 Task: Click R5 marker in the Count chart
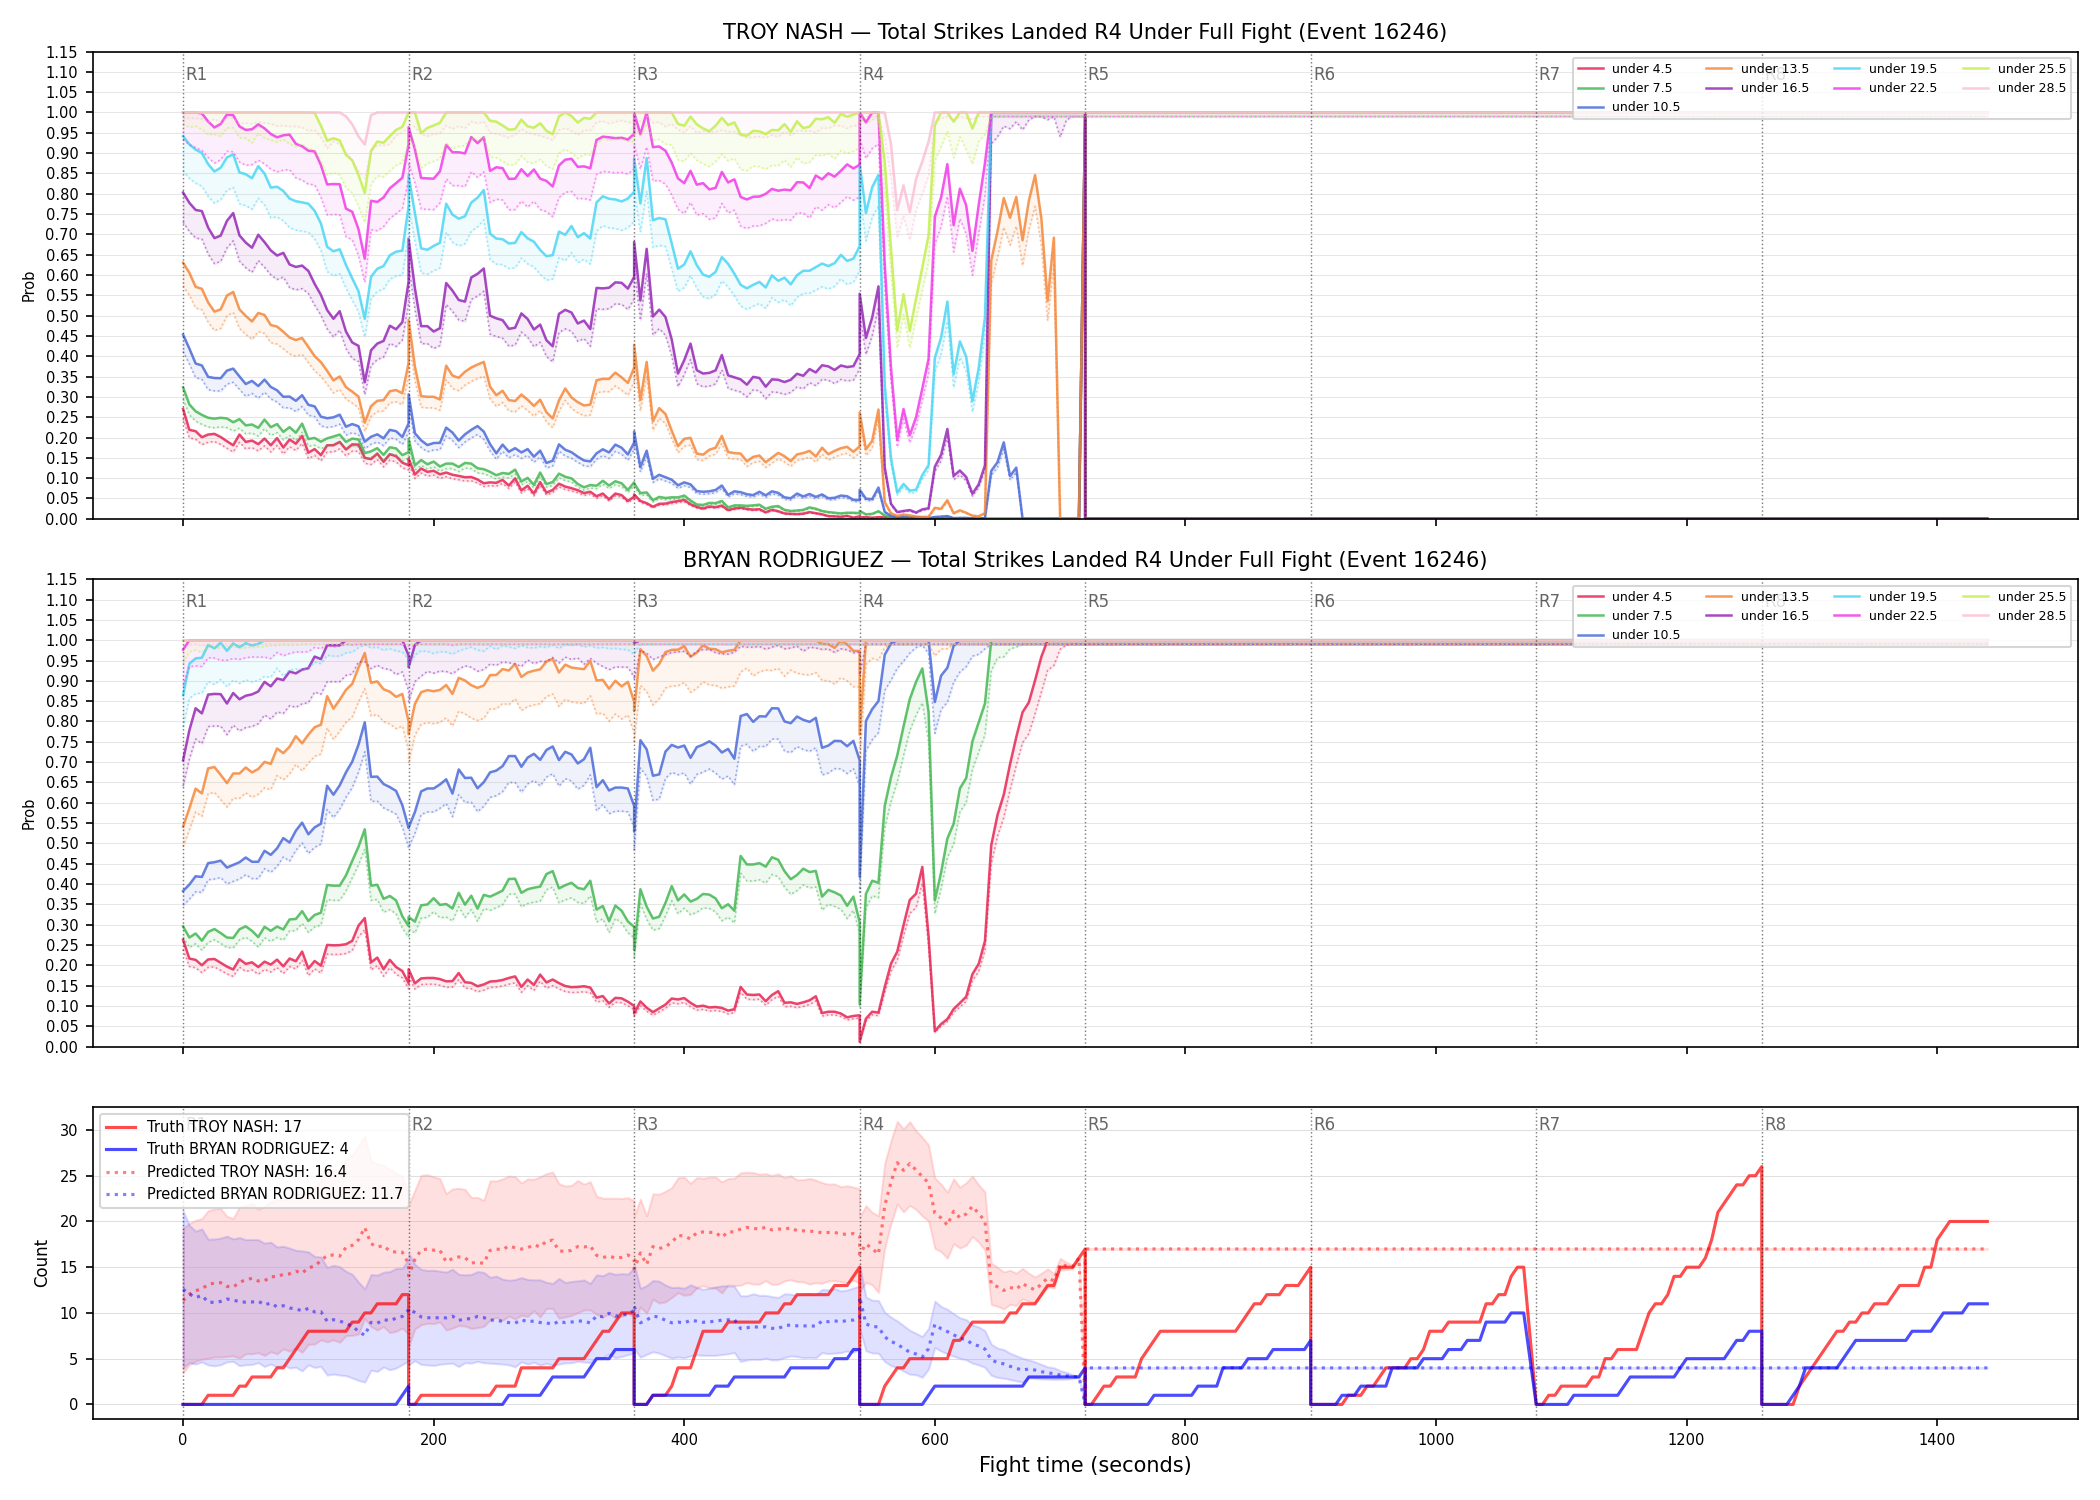click(x=1098, y=1124)
